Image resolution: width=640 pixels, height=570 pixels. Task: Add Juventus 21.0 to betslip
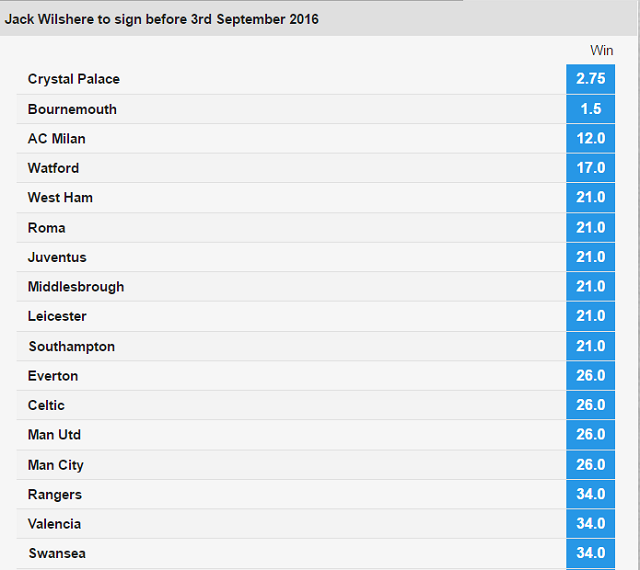tap(590, 257)
